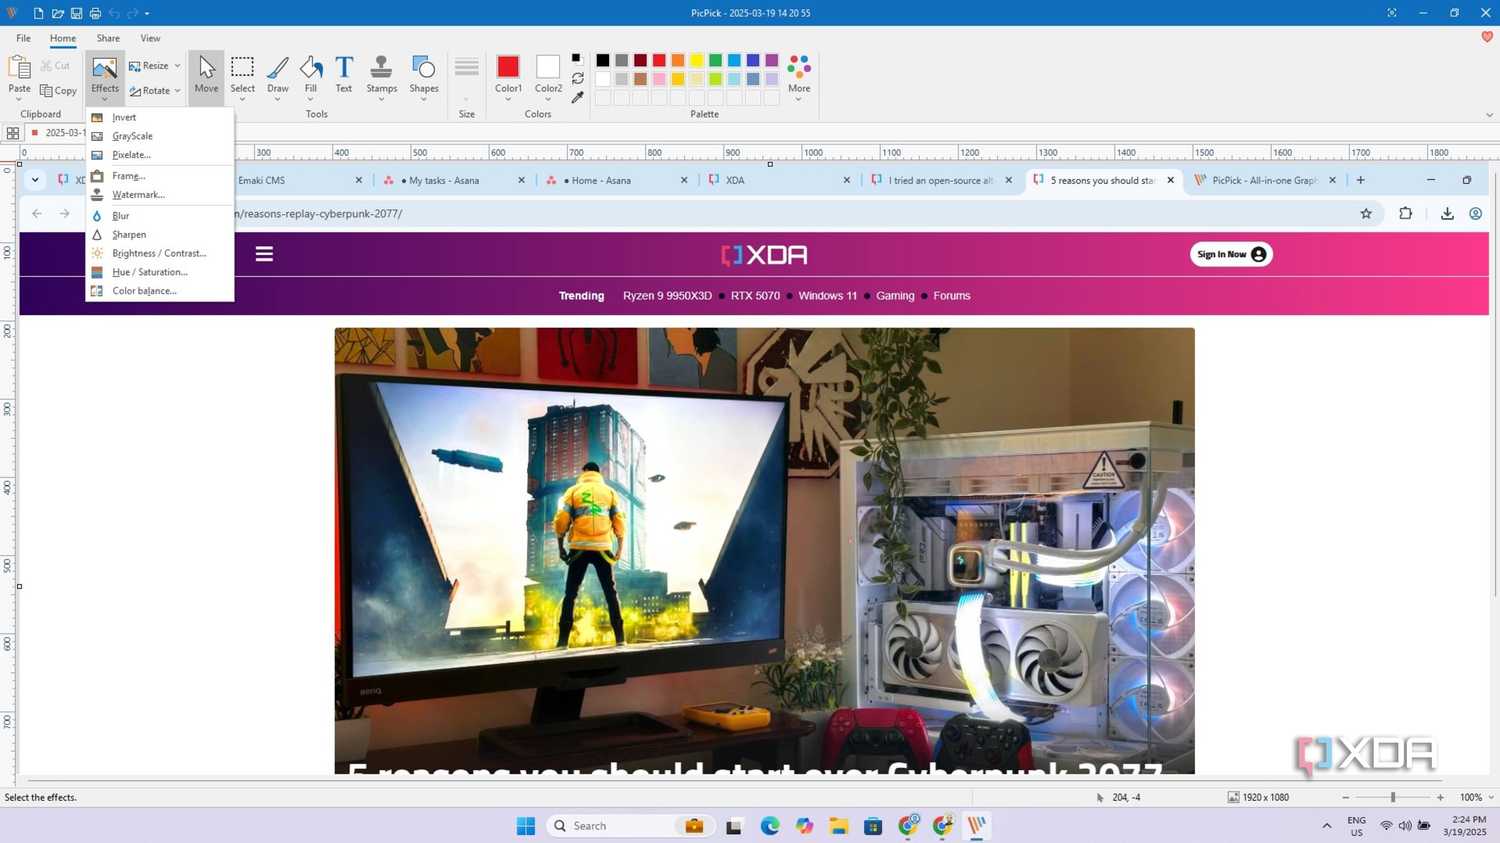Adjust the zoom slider in the status bar

(x=1393, y=797)
